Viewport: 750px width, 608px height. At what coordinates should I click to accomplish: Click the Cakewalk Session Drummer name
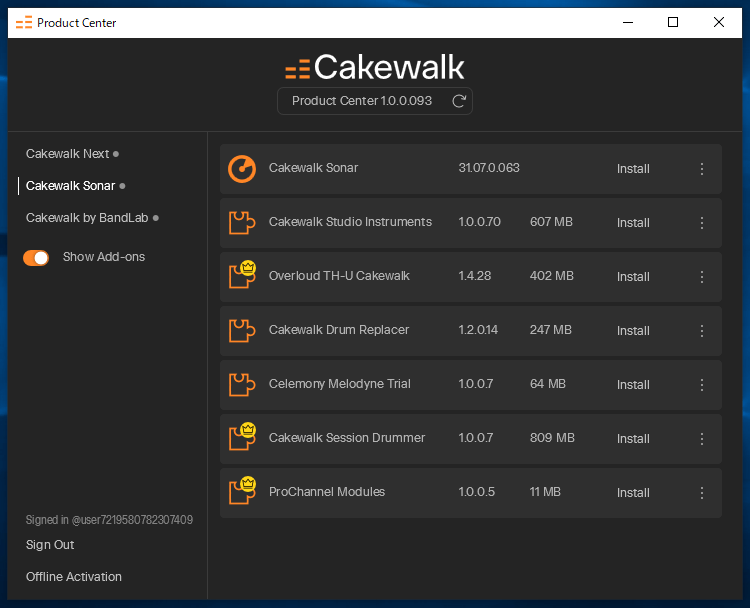[347, 438]
